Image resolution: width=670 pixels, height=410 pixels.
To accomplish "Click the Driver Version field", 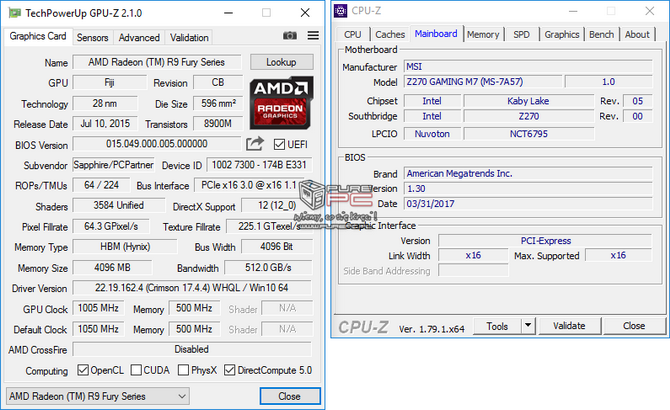I will (192, 288).
